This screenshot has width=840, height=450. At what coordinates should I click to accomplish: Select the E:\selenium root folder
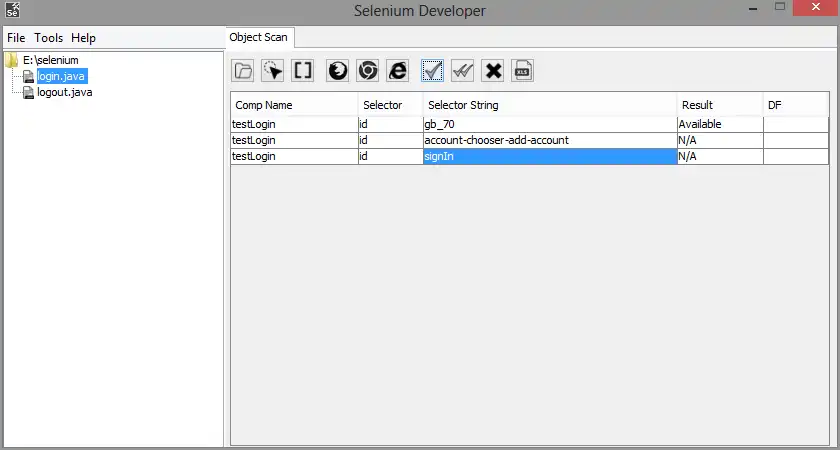coord(50,60)
